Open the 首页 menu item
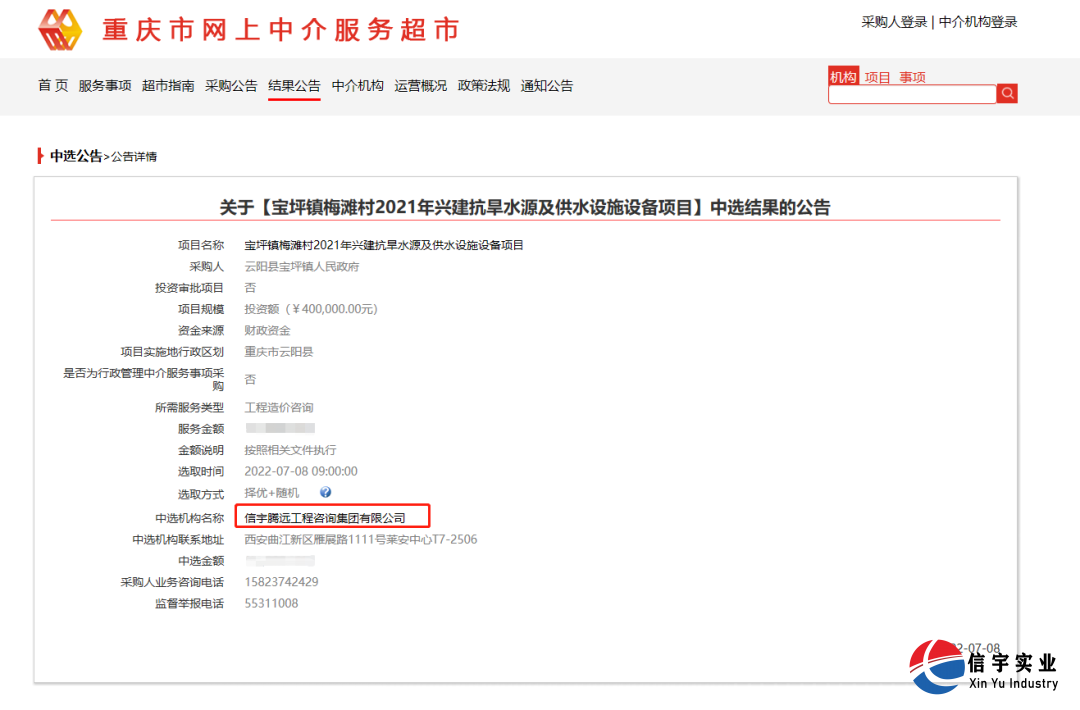Viewport: 1080px width, 710px height. [52, 85]
